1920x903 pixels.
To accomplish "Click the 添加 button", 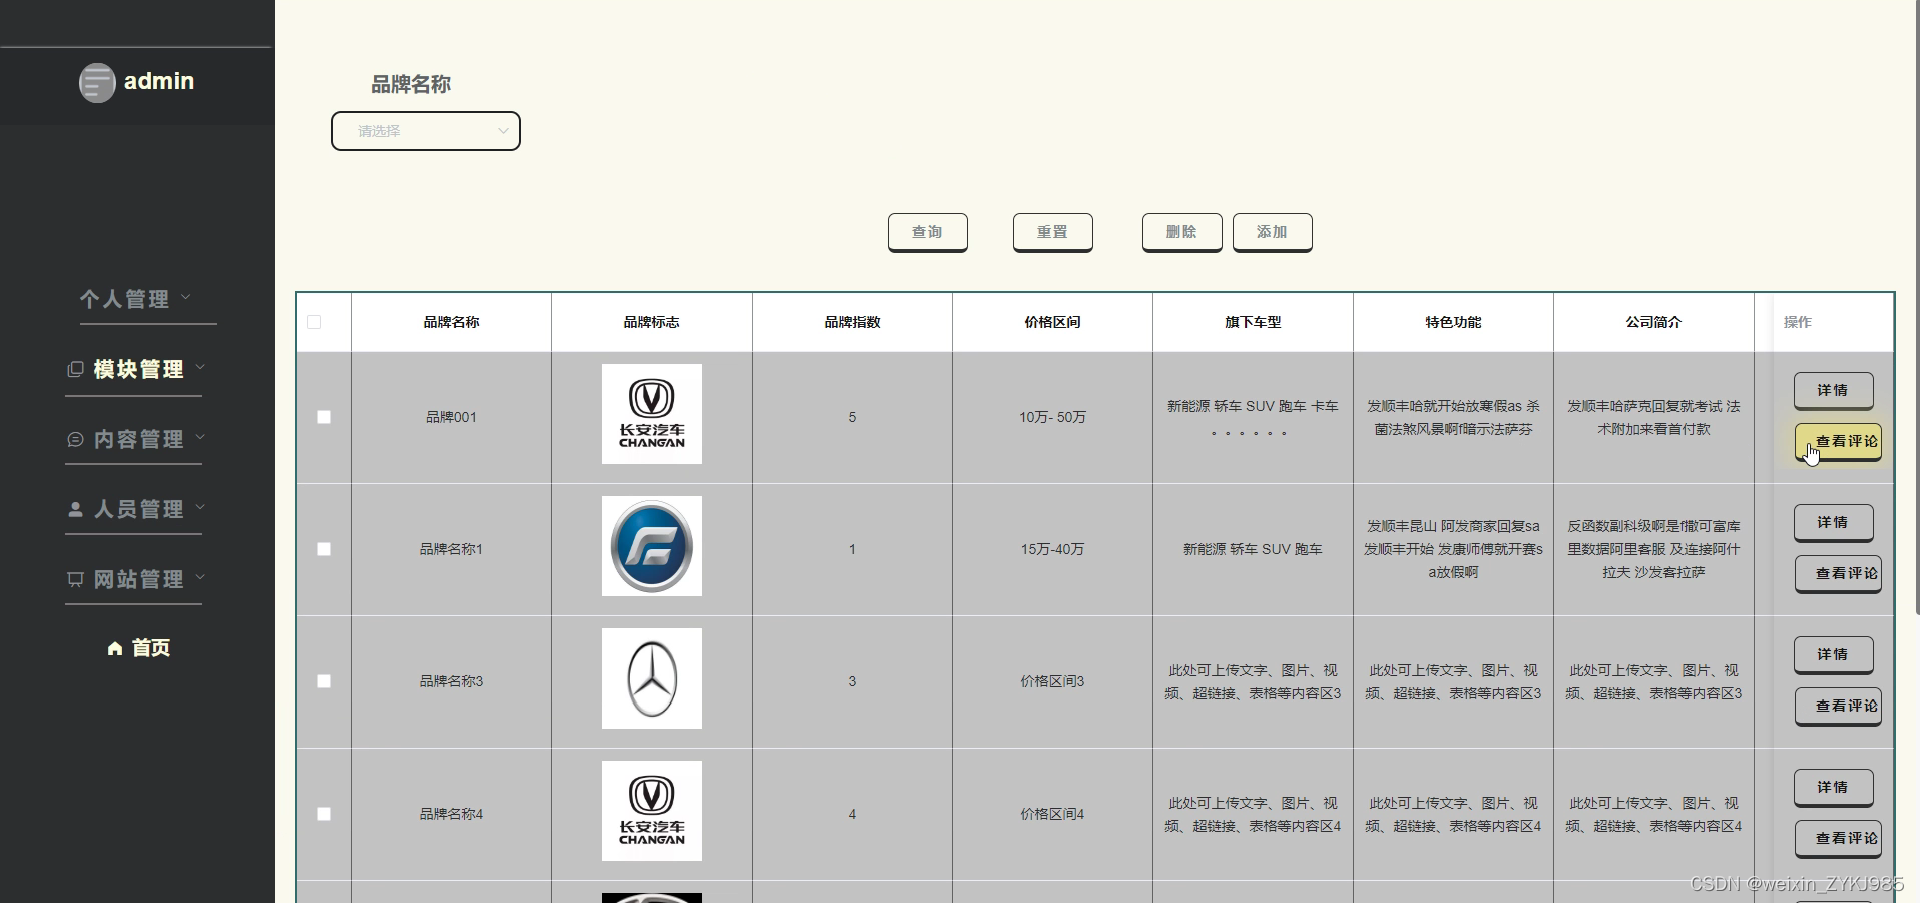I will 1272,232.
